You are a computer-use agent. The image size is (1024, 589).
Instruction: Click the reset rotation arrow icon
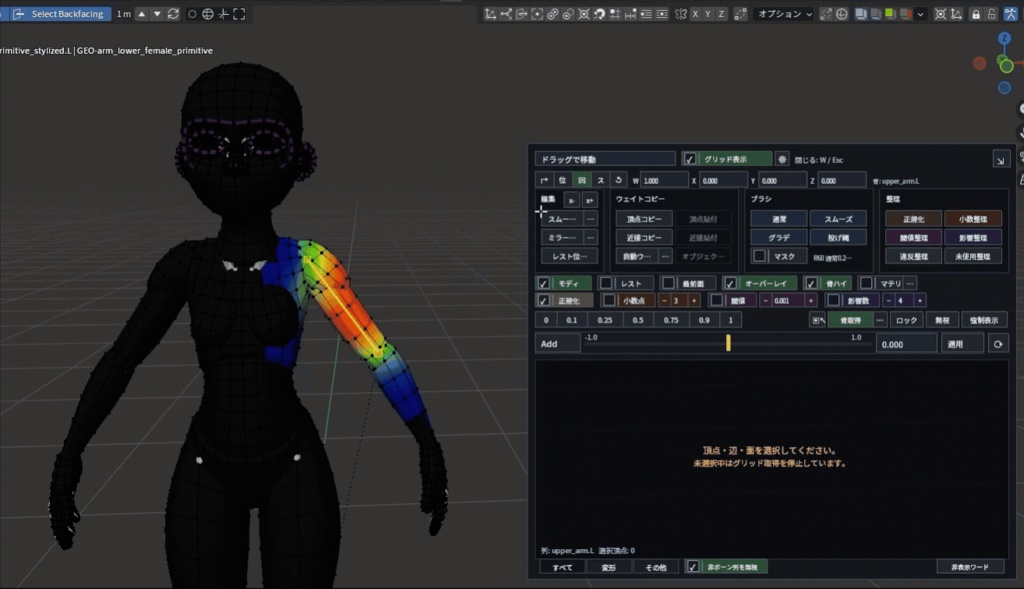point(618,180)
